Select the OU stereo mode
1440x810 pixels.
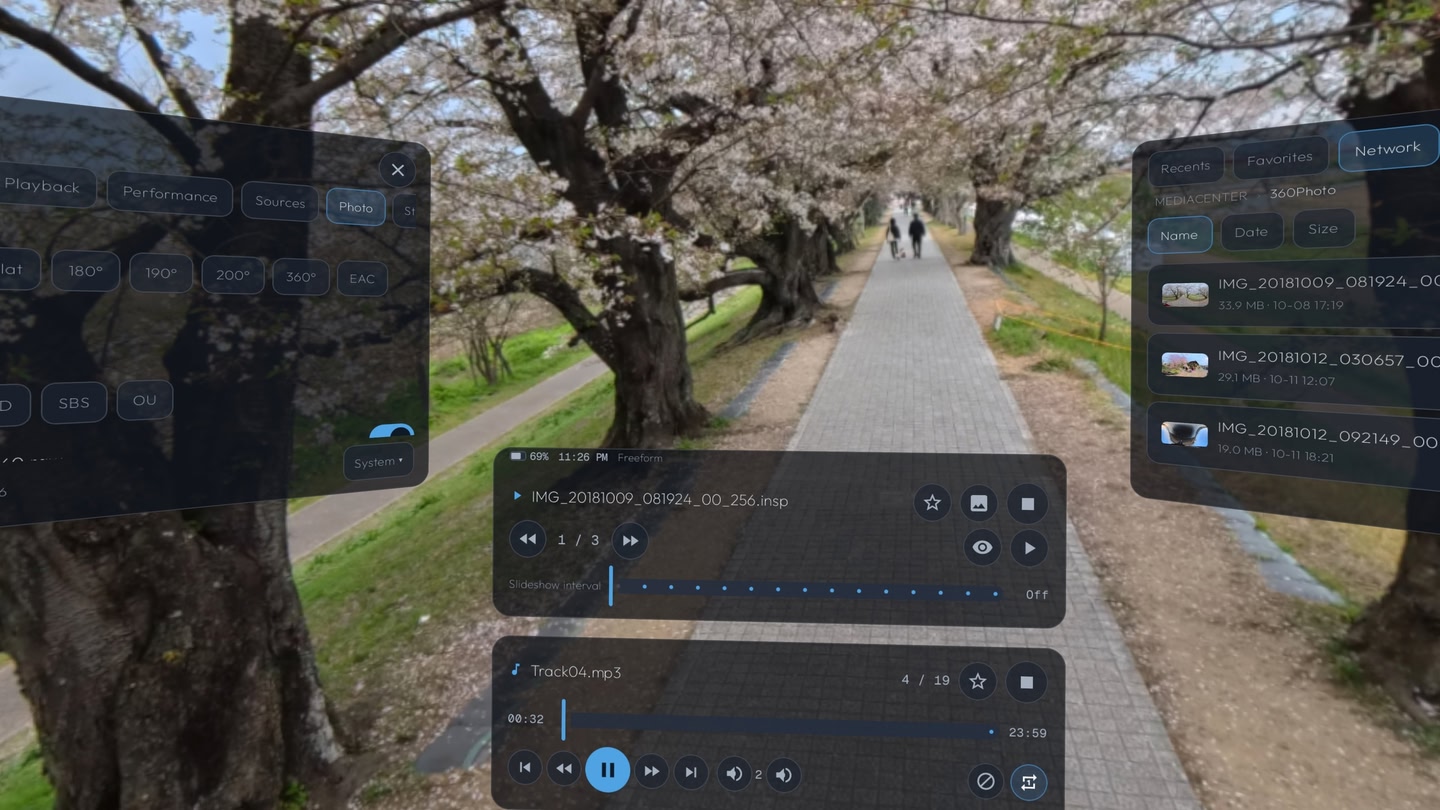145,400
